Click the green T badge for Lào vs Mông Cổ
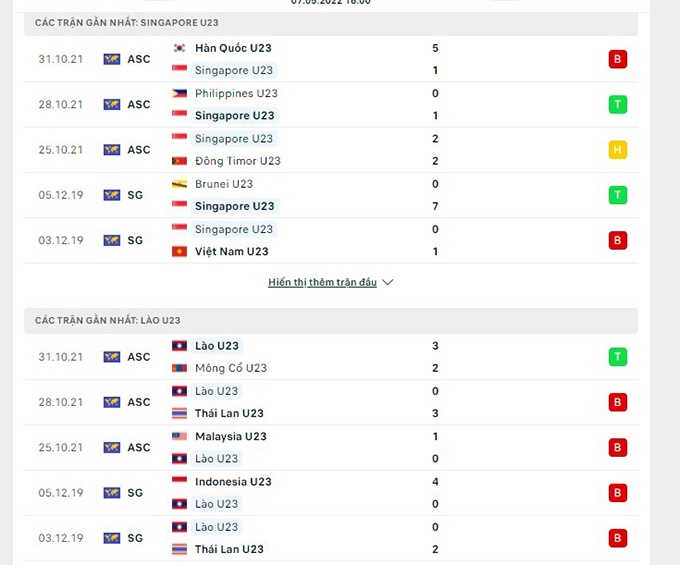 (x=618, y=357)
